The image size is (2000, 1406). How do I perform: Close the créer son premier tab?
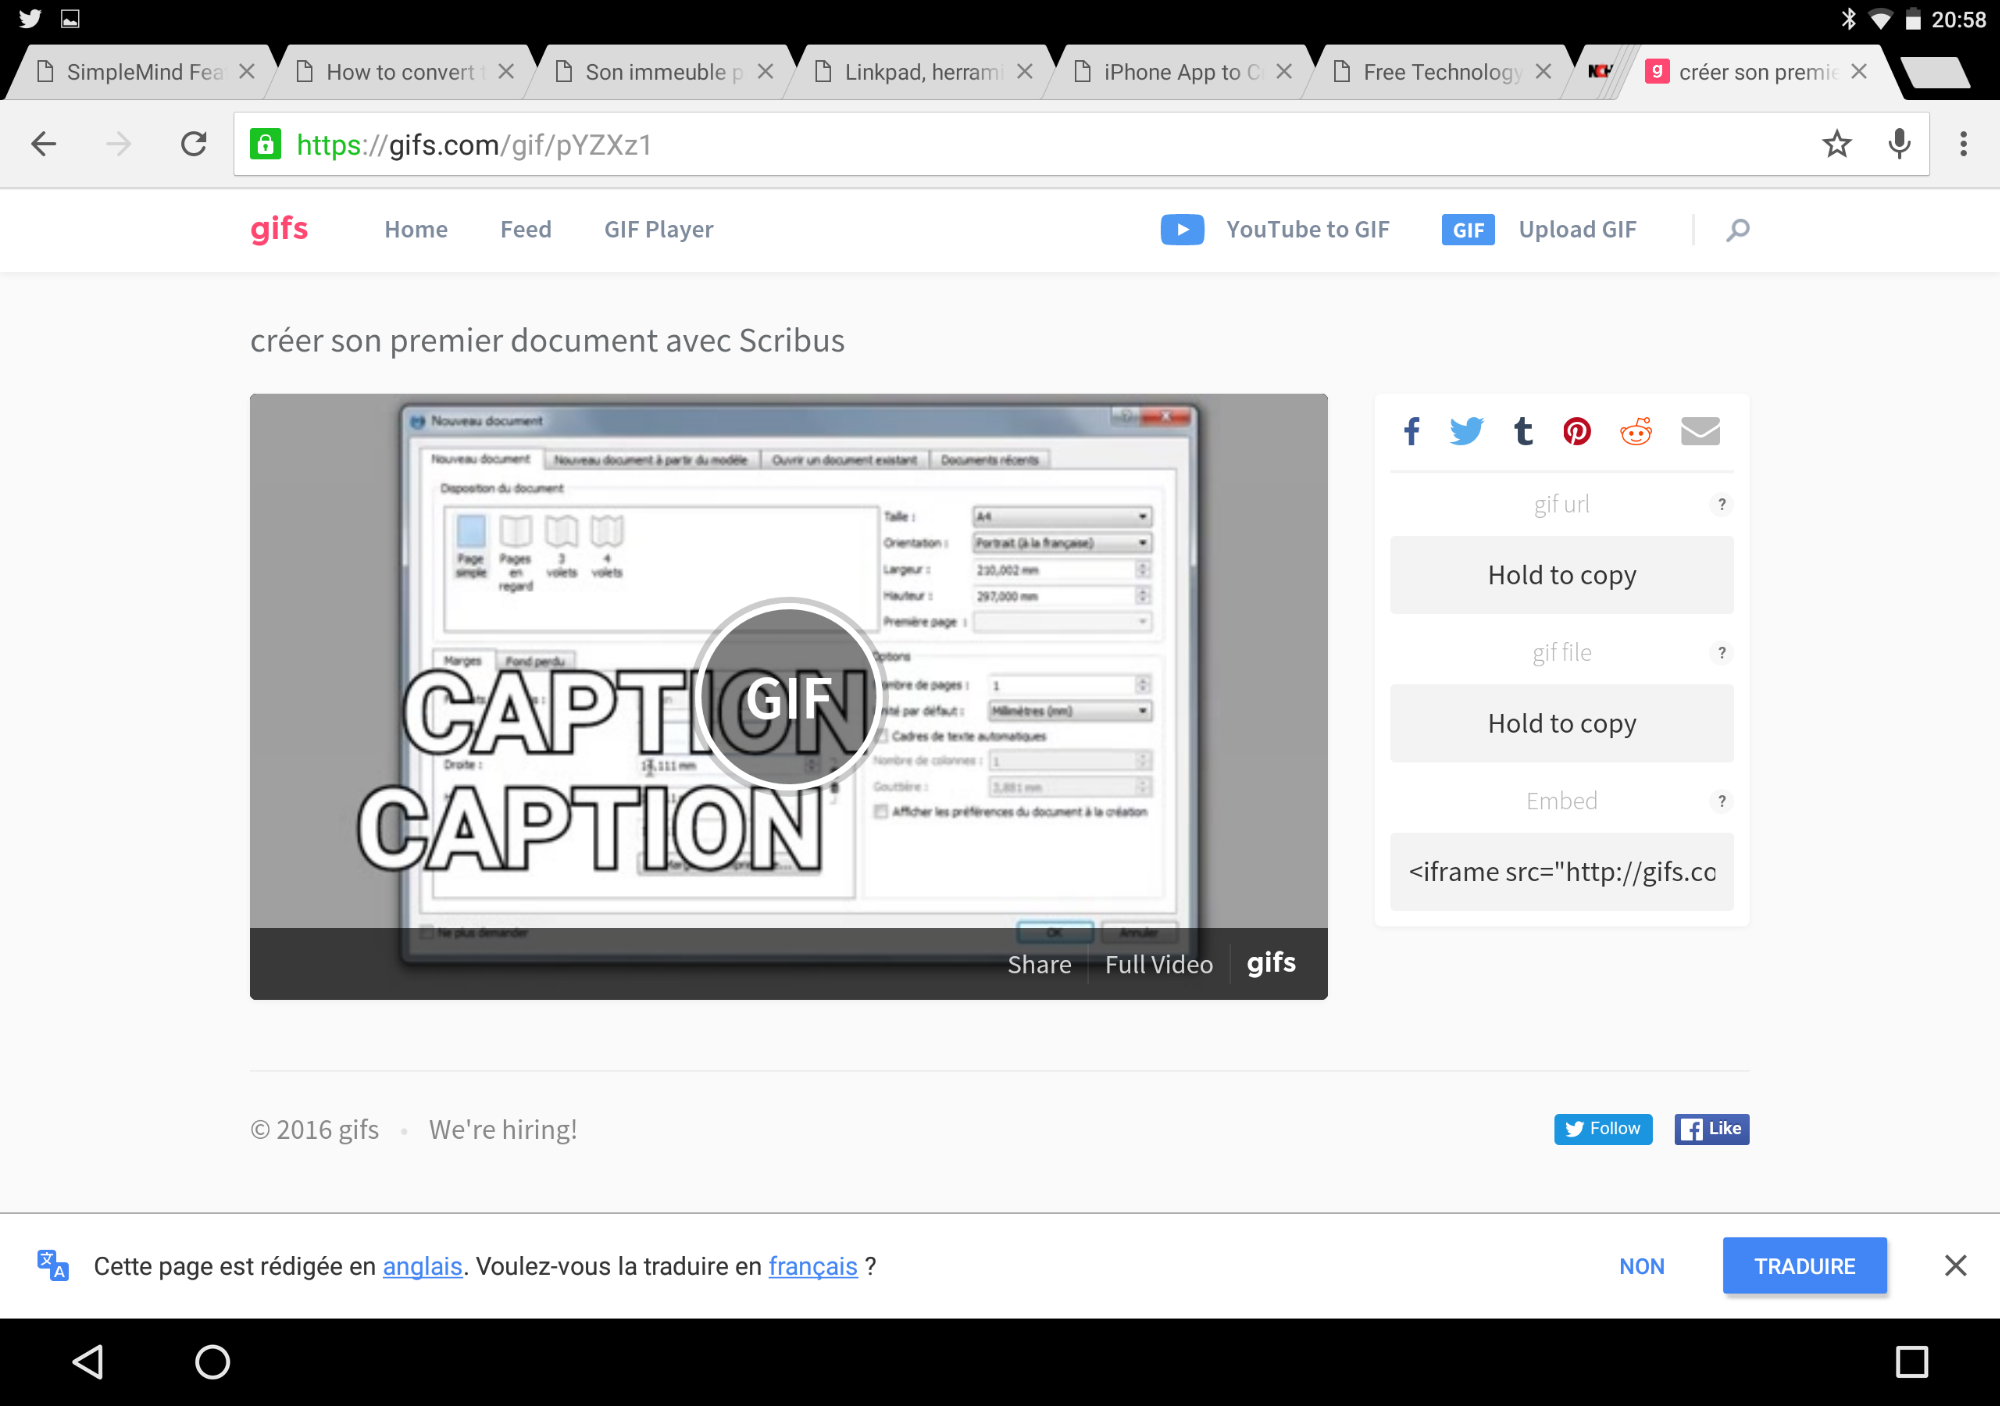(x=1859, y=72)
